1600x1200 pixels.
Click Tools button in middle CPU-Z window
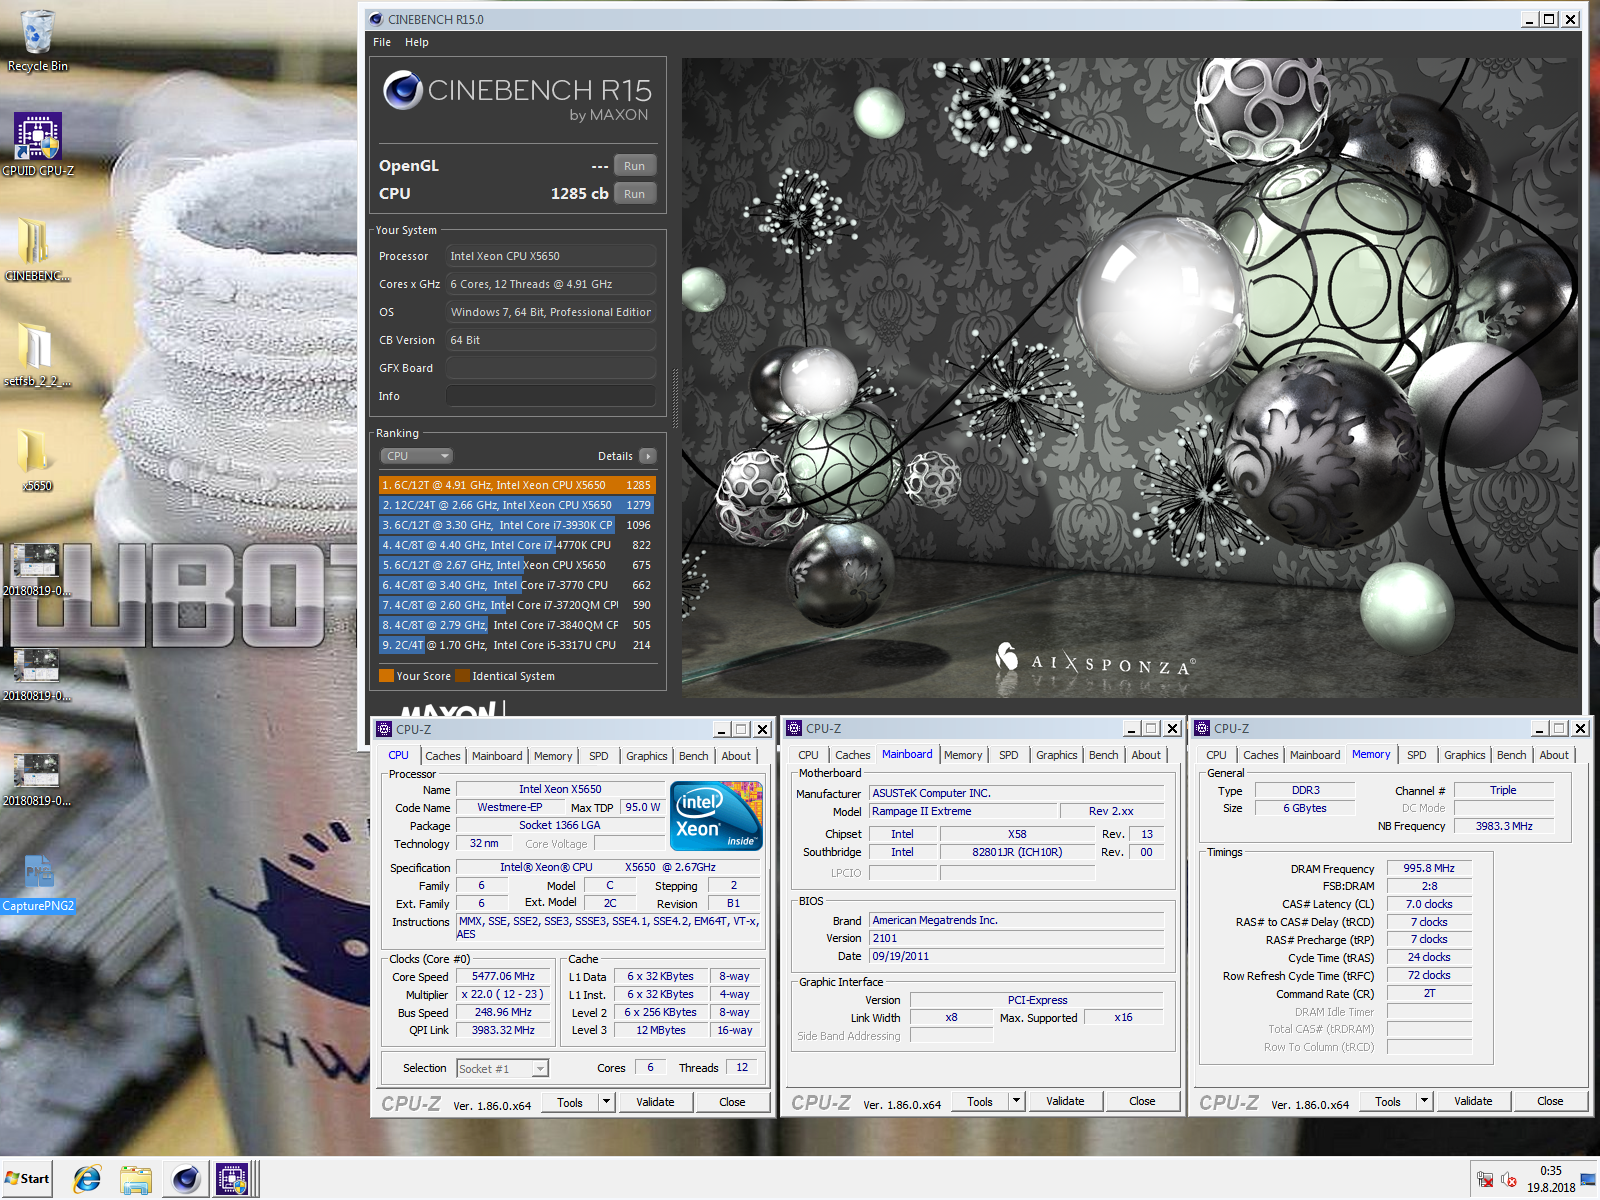[980, 1102]
